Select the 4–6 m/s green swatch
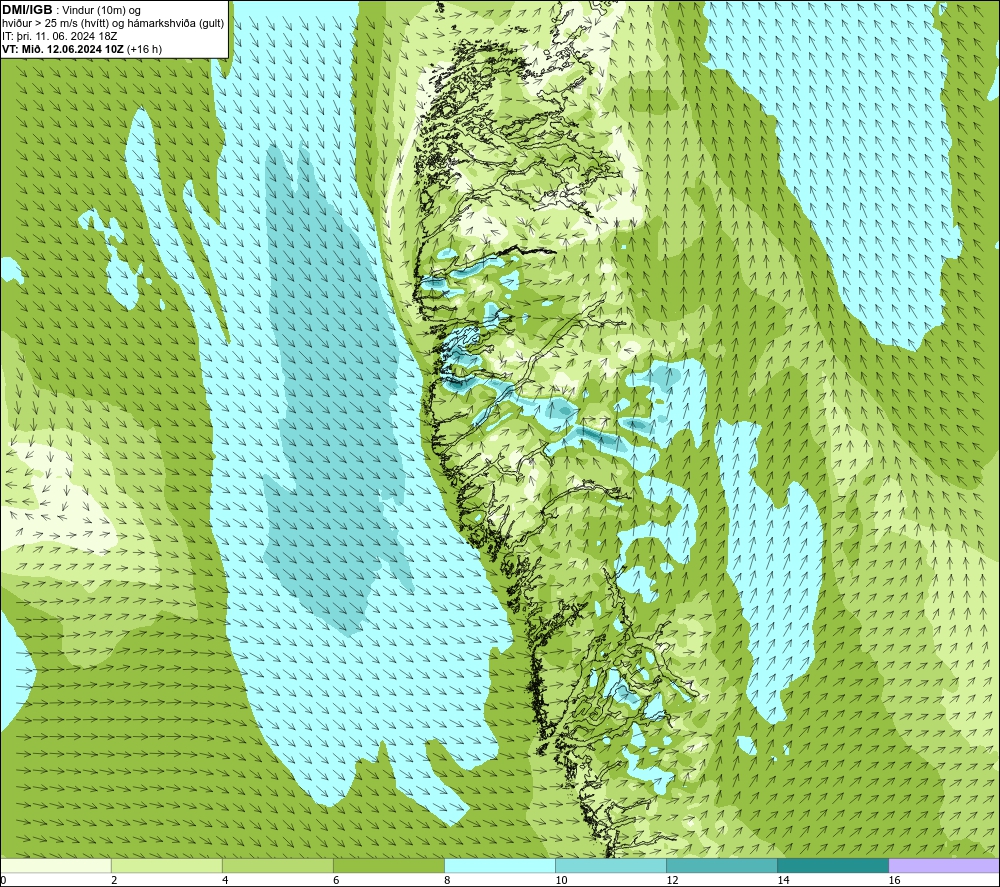Viewport: 1000px width, 887px height. (278, 865)
